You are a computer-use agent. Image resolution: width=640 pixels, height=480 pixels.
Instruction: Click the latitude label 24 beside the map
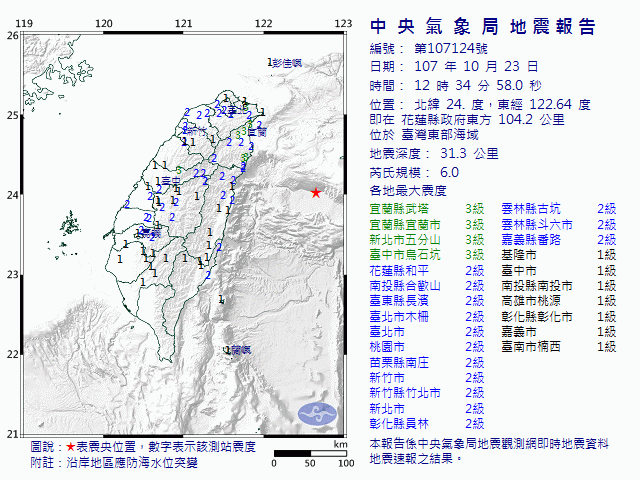[12, 195]
